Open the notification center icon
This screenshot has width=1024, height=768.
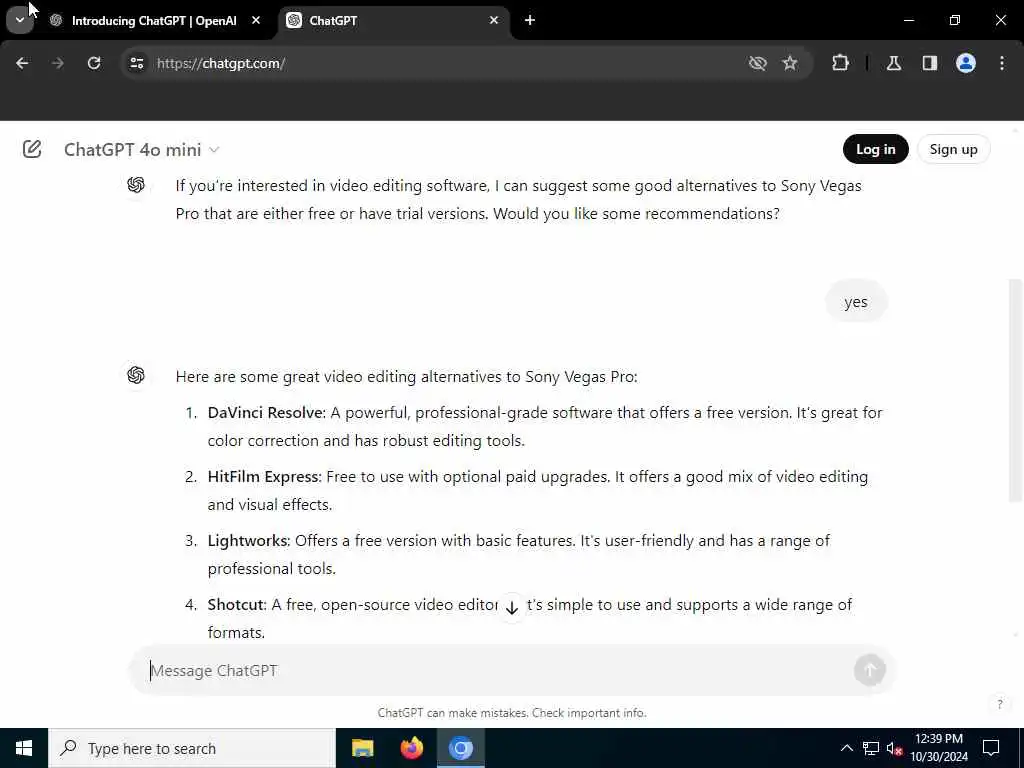(991, 748)
